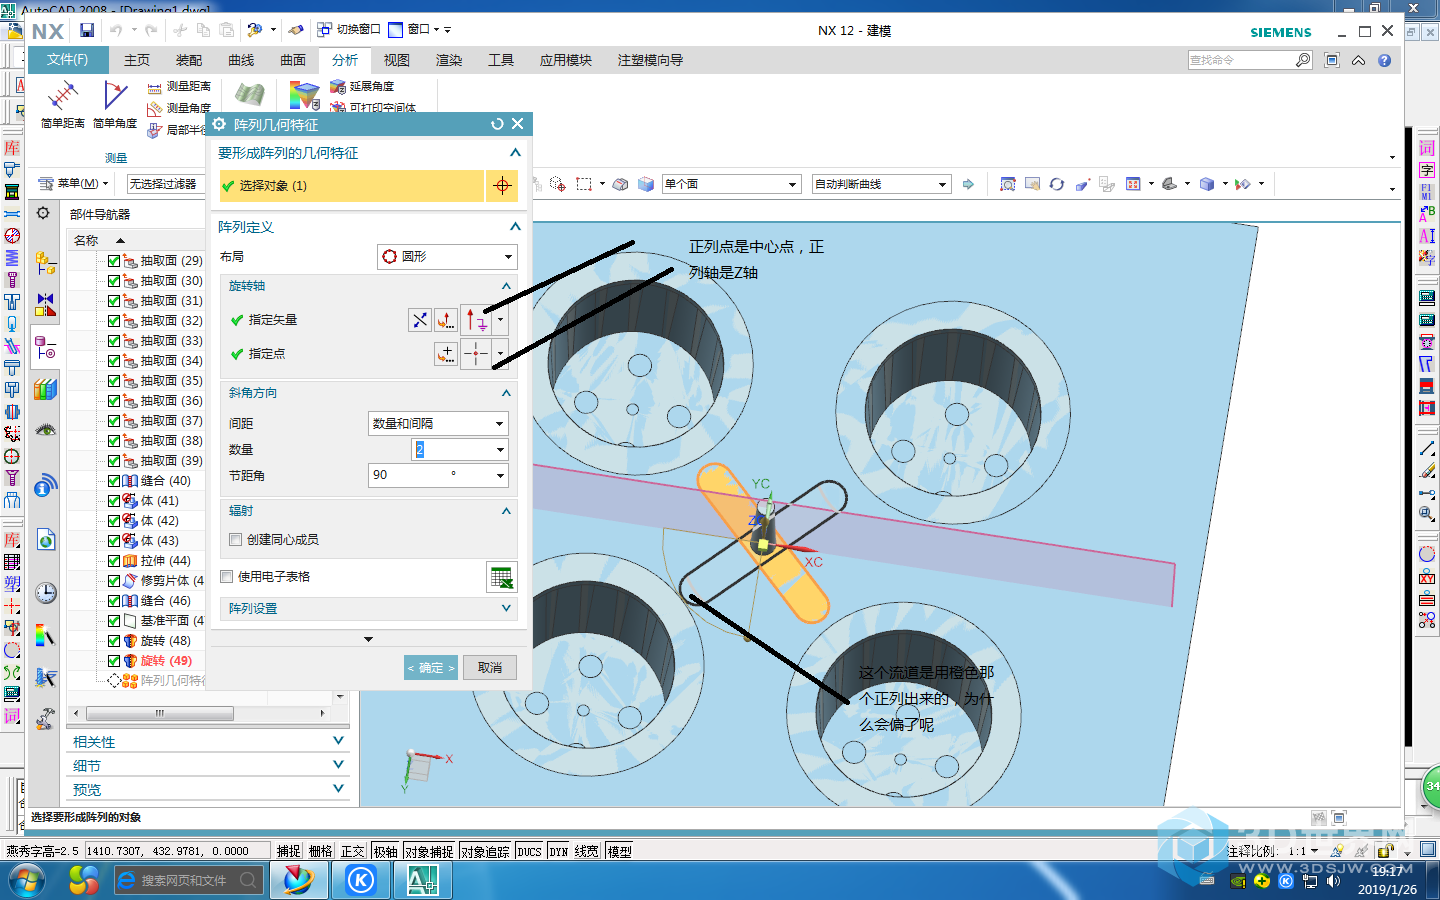
Task: Click the part navigator settings gear
Action: pyautogui.click(x=43, y=213)
